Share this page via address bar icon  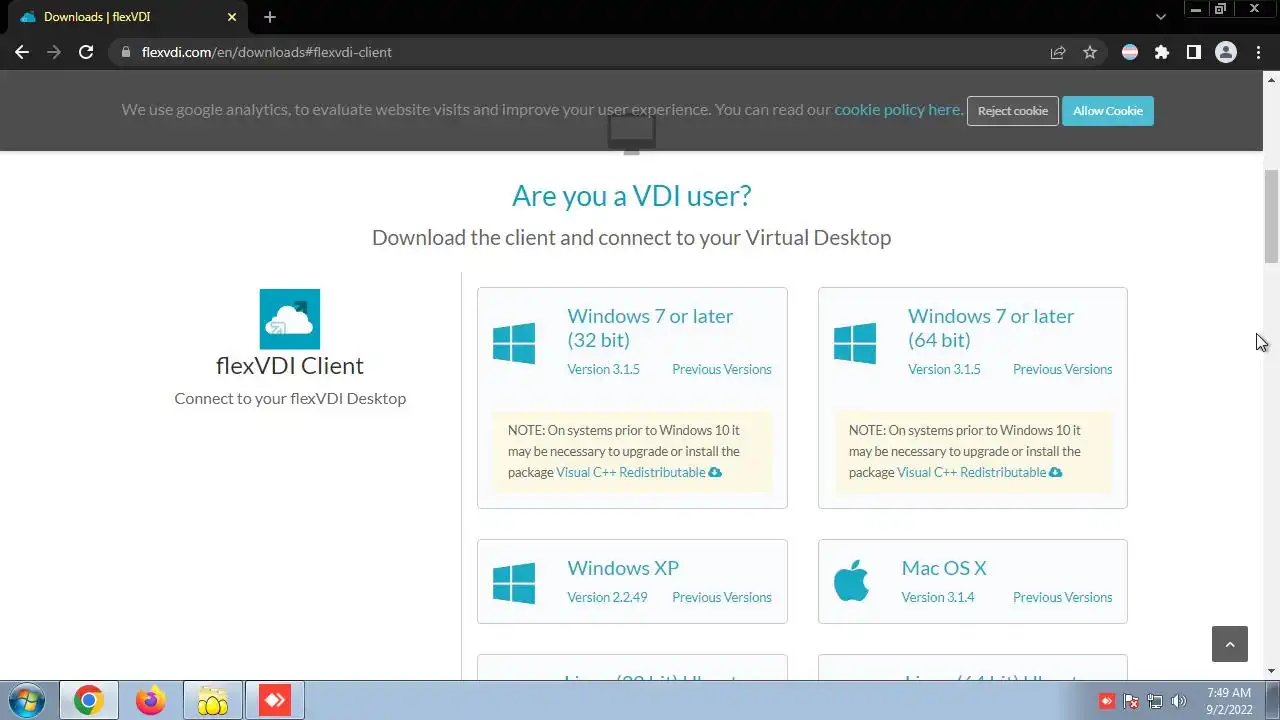click(x=1058, y=52)
